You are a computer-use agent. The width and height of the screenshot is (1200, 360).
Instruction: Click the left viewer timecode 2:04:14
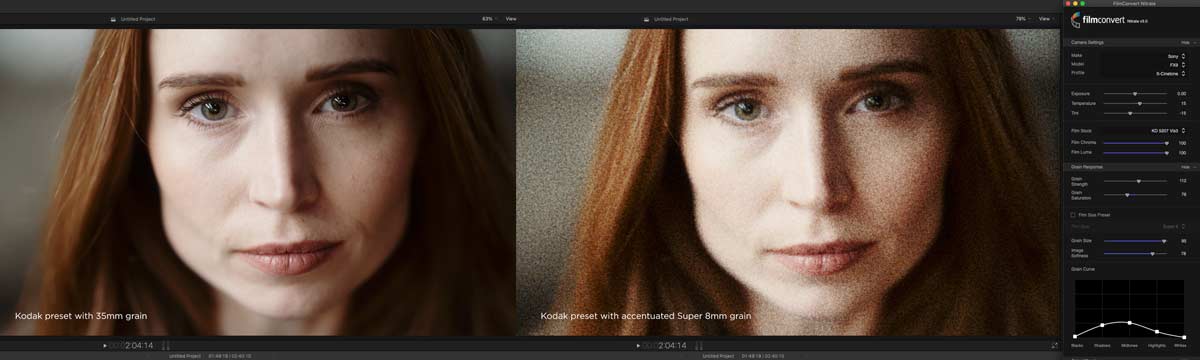point(139,345)
